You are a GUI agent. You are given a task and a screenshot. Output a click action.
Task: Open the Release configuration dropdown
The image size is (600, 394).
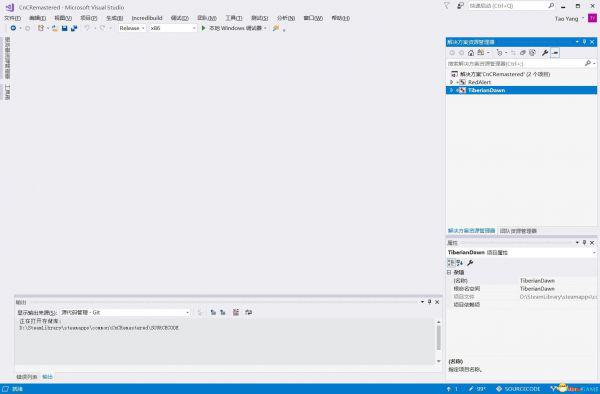click(132, 28)
